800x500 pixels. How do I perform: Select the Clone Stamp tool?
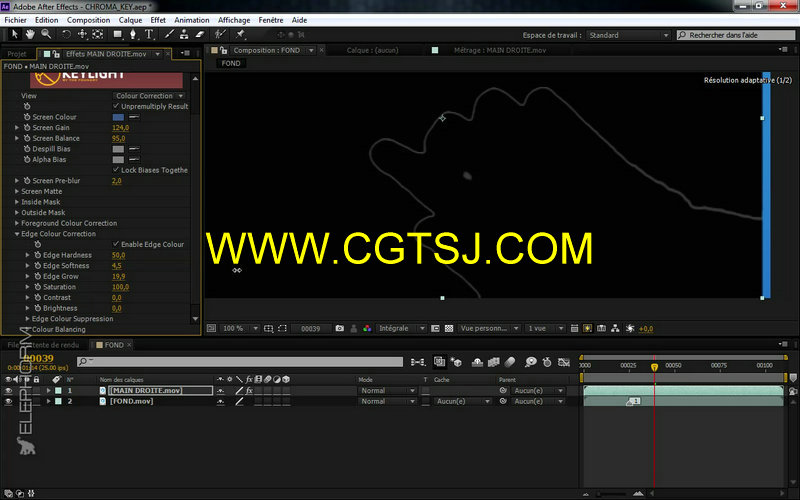[x=184, y=34]
